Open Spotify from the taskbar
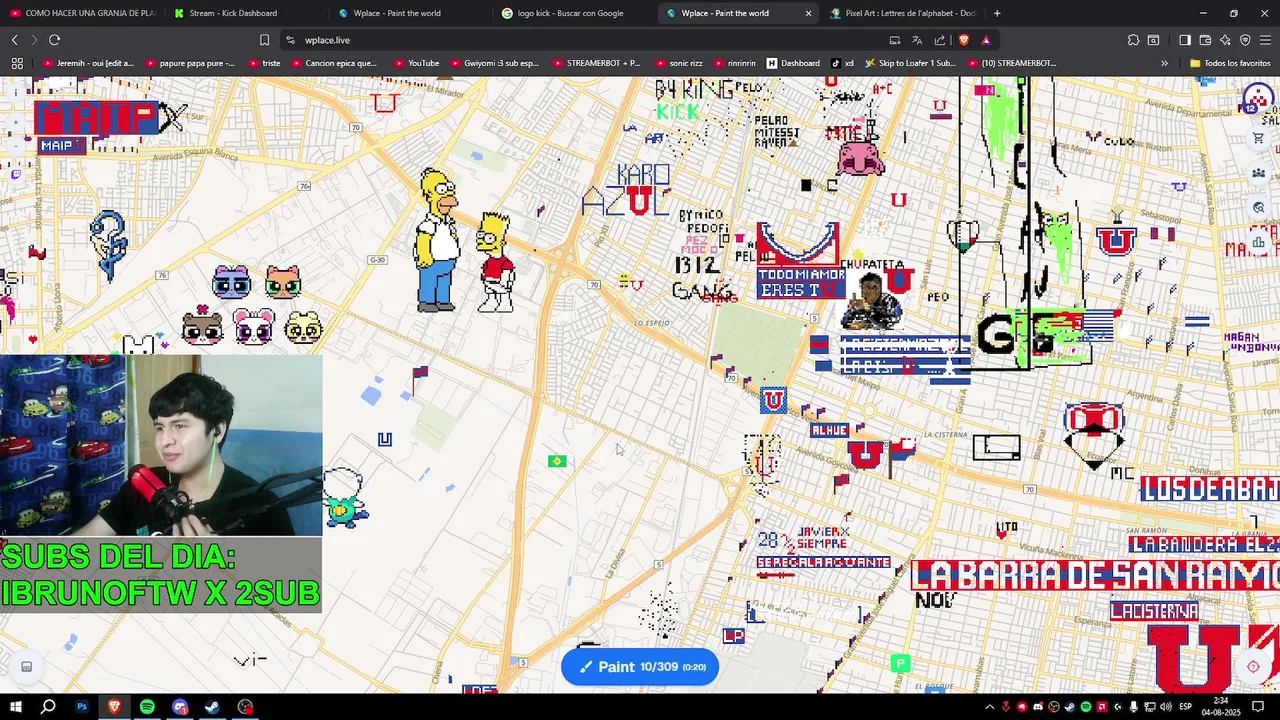The width and height of the screenshot is (1280, 720). point(147,707)
